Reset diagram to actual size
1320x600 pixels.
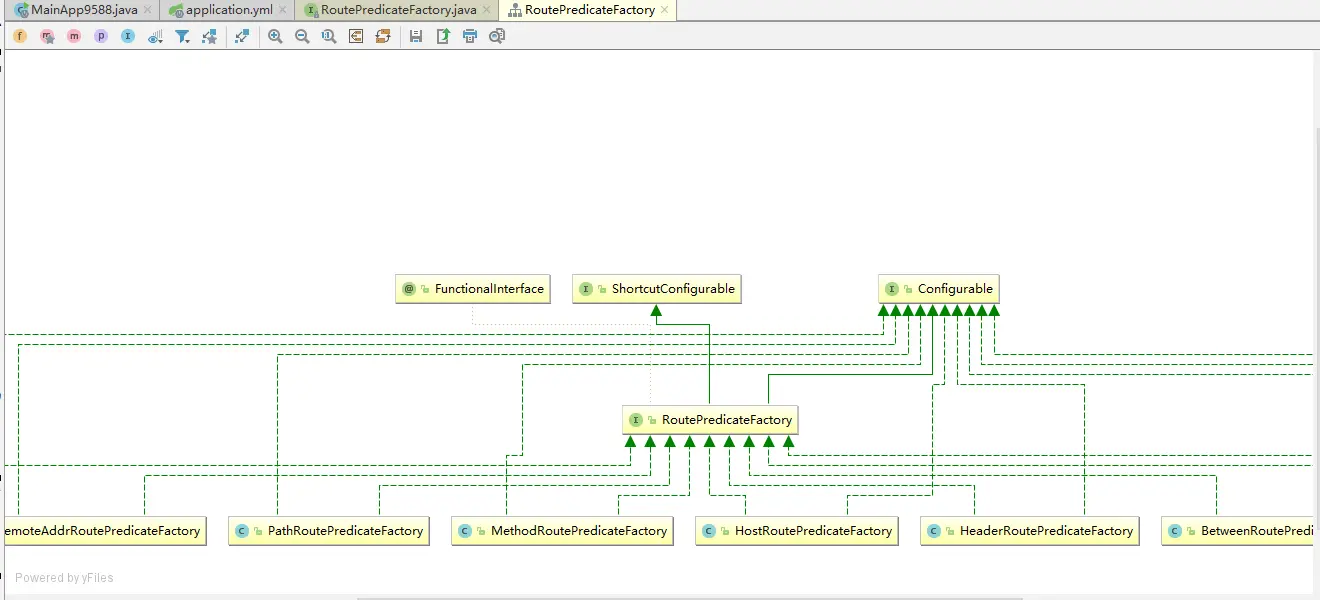[x=329, y=36]
